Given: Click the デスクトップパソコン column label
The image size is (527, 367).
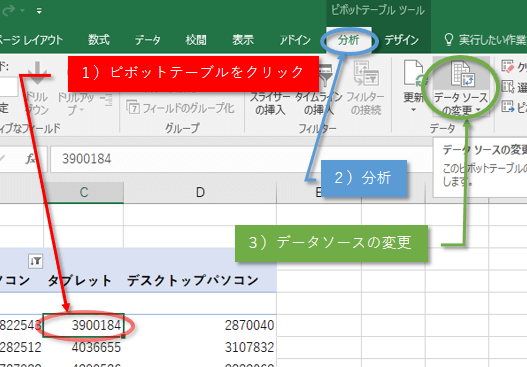Looking at the screenshot, I should click(x=193, y=280).
